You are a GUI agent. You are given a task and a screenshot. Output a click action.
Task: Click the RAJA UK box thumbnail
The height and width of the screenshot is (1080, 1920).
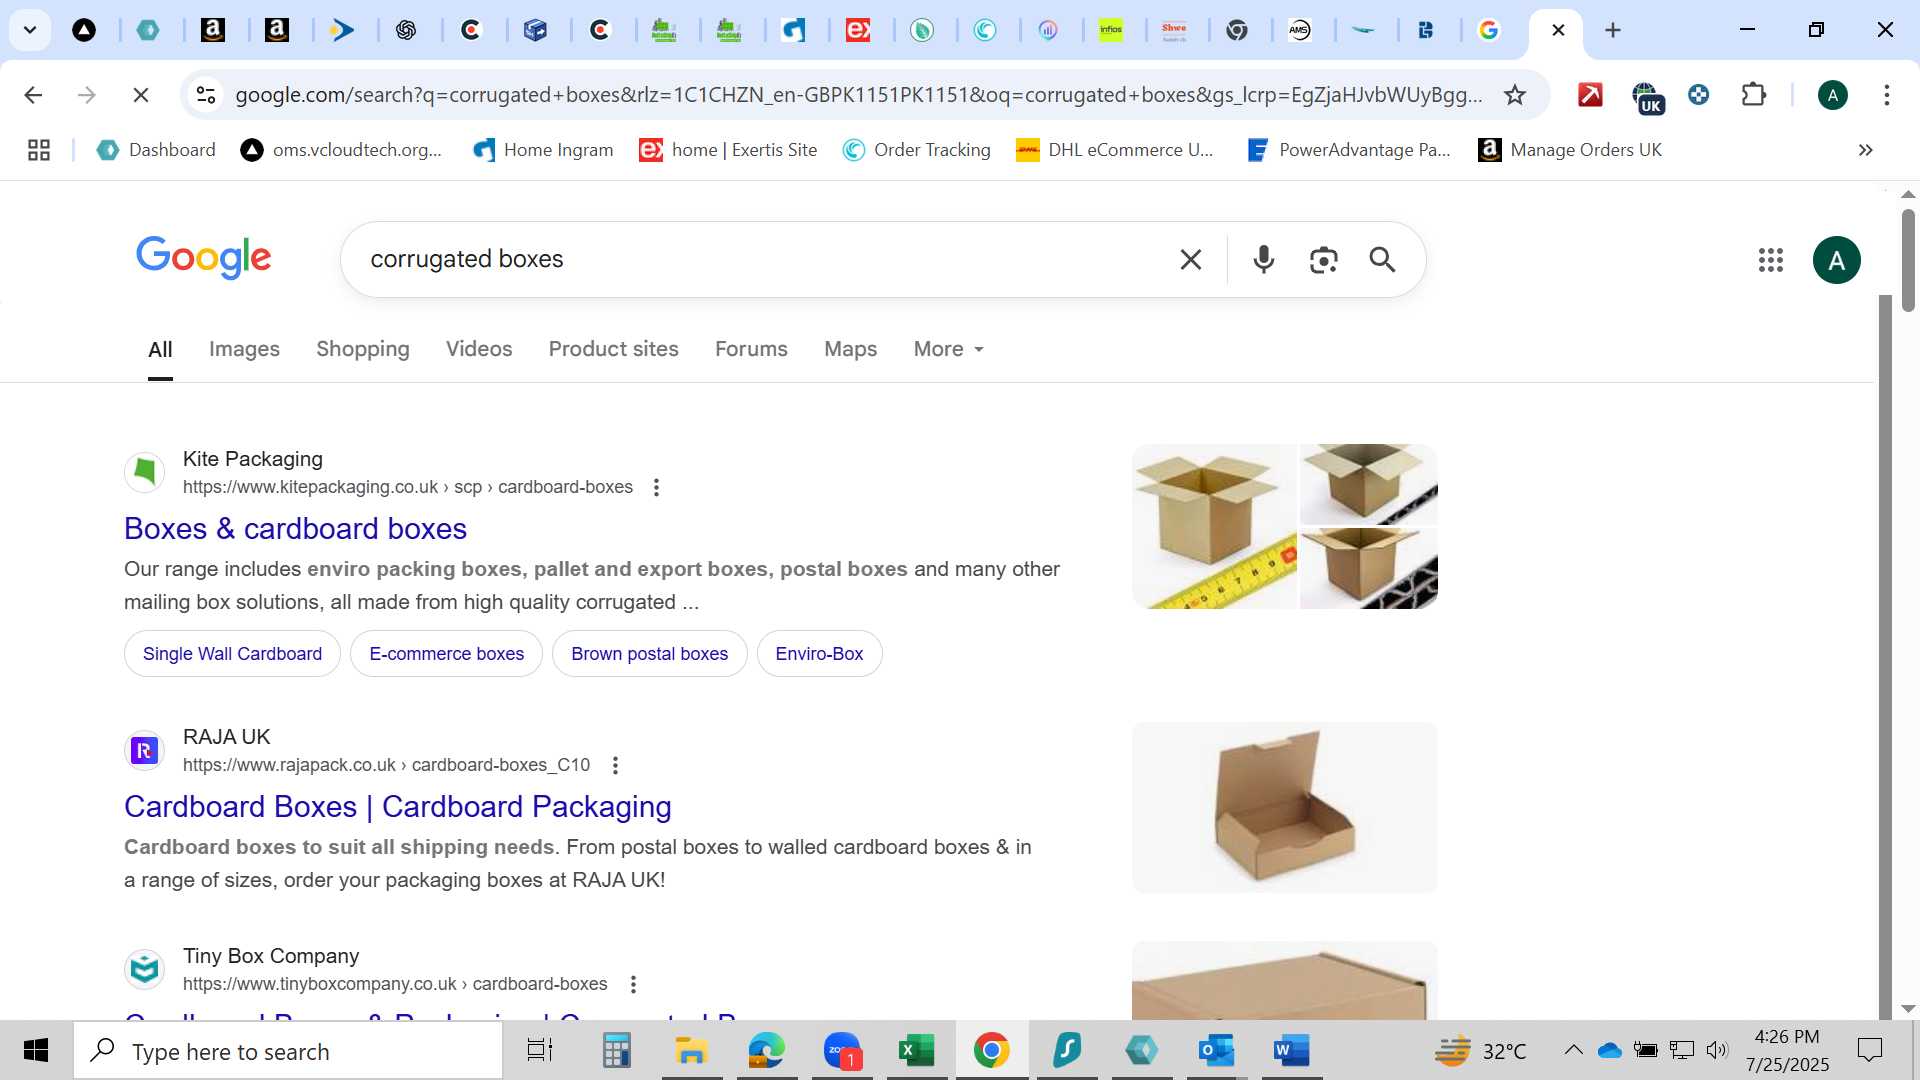click(1284, 807)
